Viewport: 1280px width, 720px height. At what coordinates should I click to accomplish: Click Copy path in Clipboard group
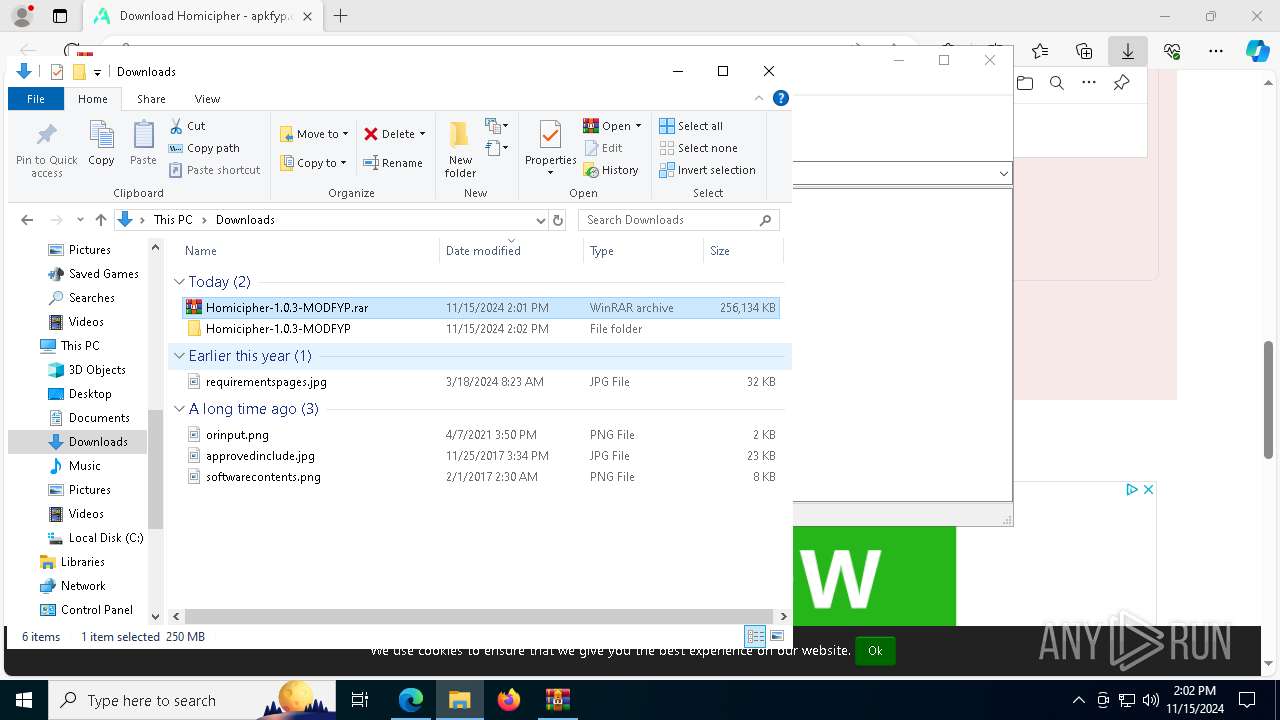pyautogui.click(x=204, y=148)
